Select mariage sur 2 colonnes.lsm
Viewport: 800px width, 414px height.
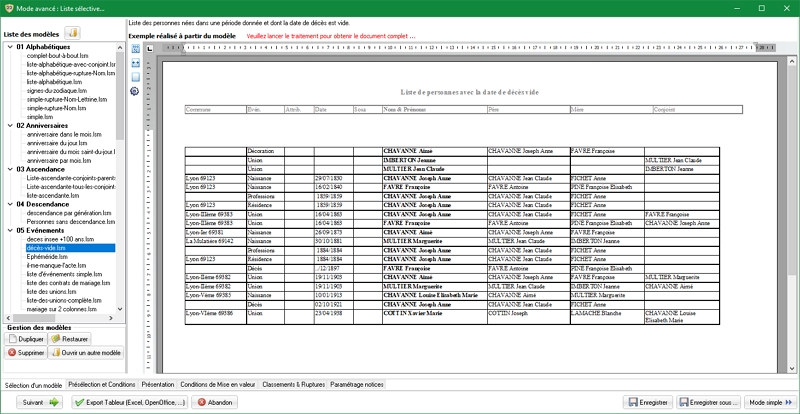(62, 309)
